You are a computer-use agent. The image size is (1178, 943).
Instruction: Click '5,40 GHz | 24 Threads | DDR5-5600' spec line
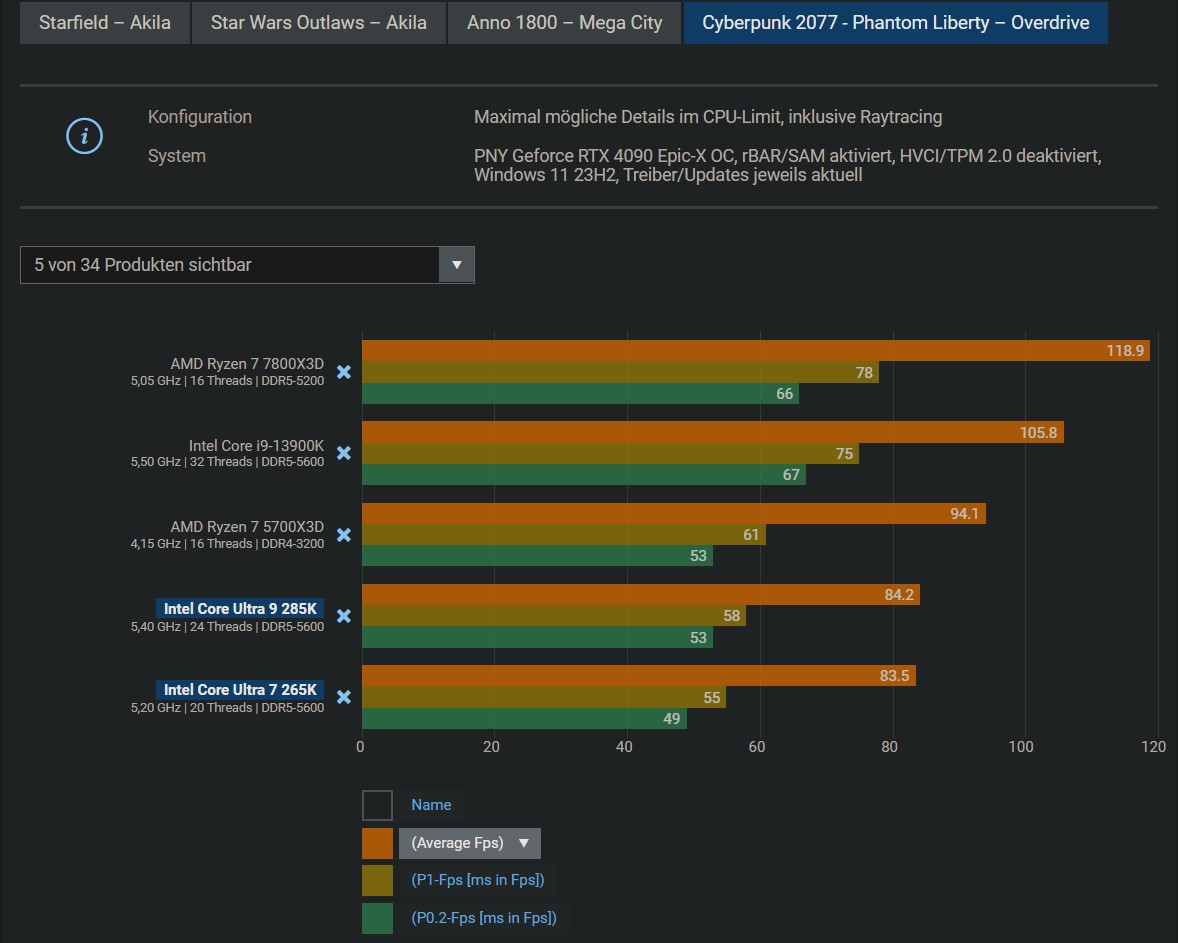[228, 627]
